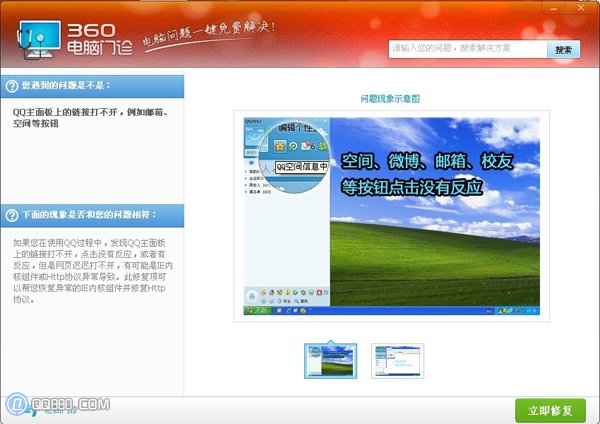The image size is (600, 424).
Task: Click the star icon in the magnified circle
Action: 279,147
